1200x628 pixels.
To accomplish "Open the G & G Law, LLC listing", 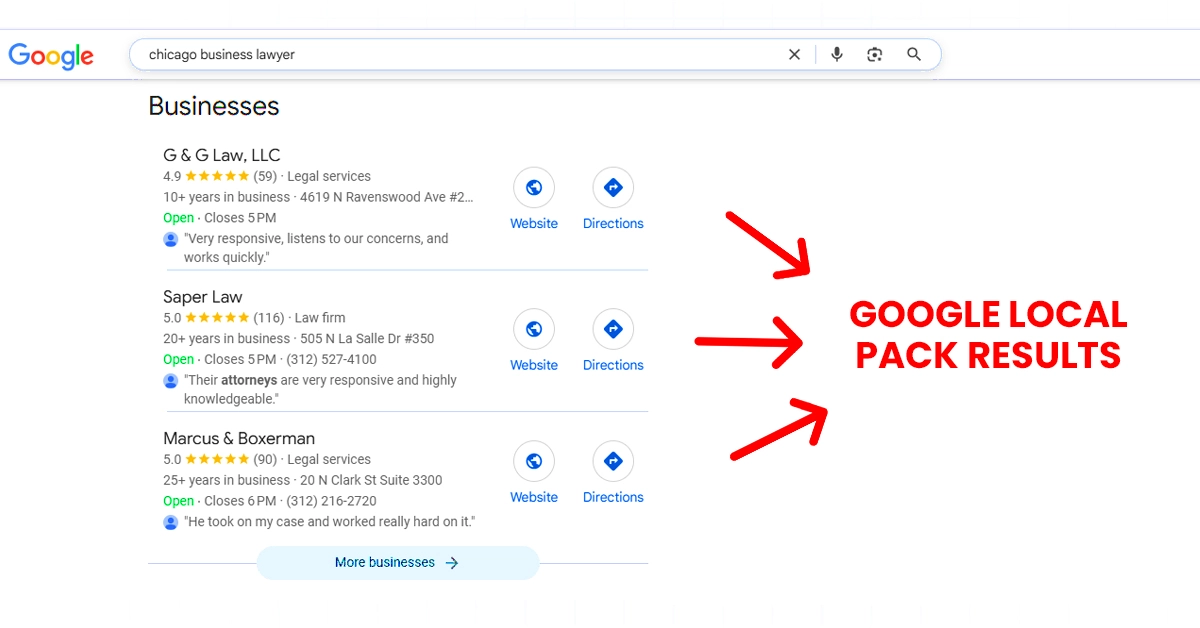I will tap(221, 155).
